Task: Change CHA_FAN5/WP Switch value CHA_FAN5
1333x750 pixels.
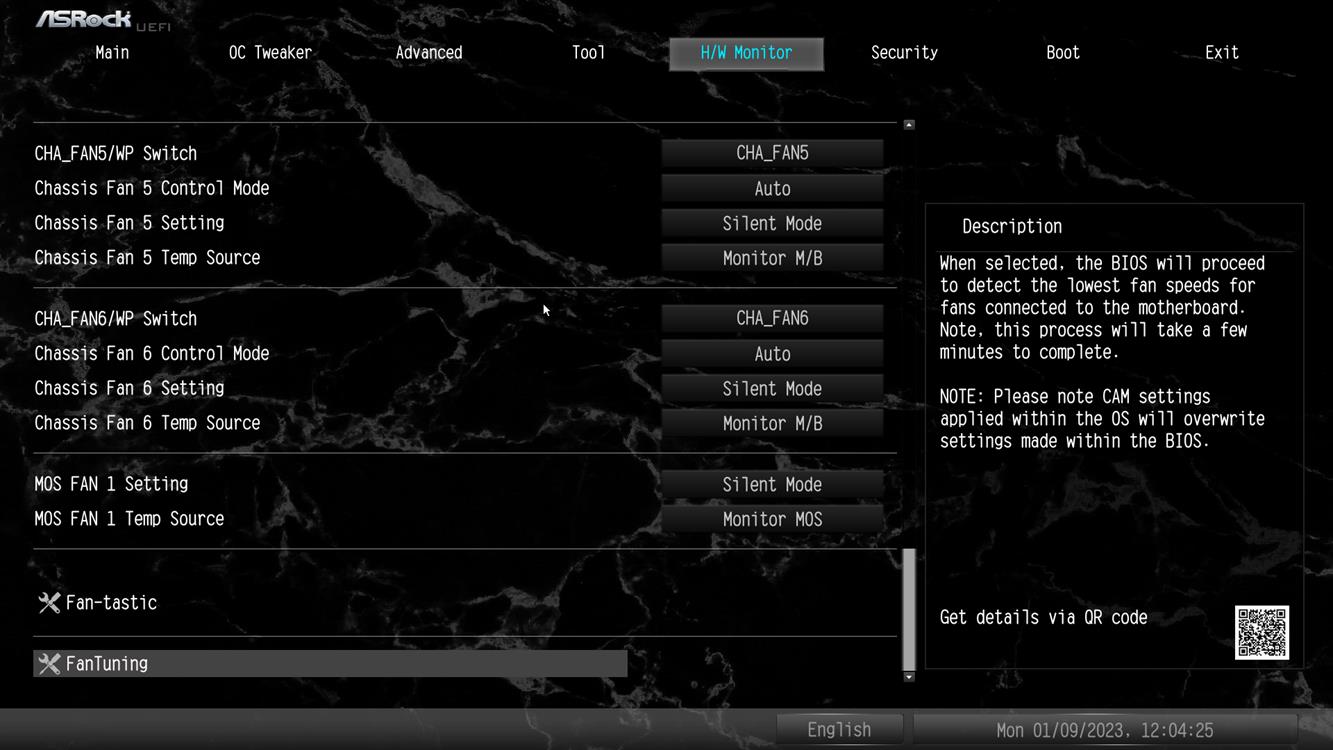Action: (x=772, y=153)
